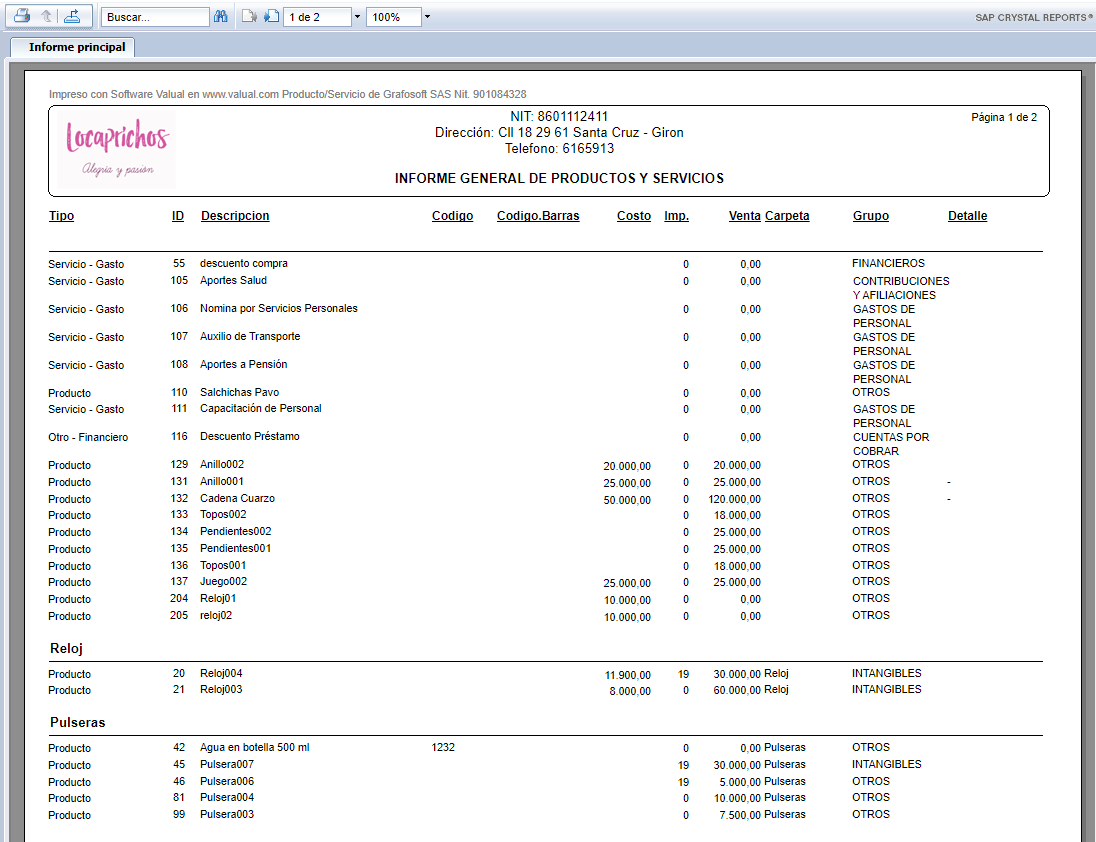Open the page number dropdown arrow
Image resolution: width=1096 pixels, height=842 pixels.
357,17
